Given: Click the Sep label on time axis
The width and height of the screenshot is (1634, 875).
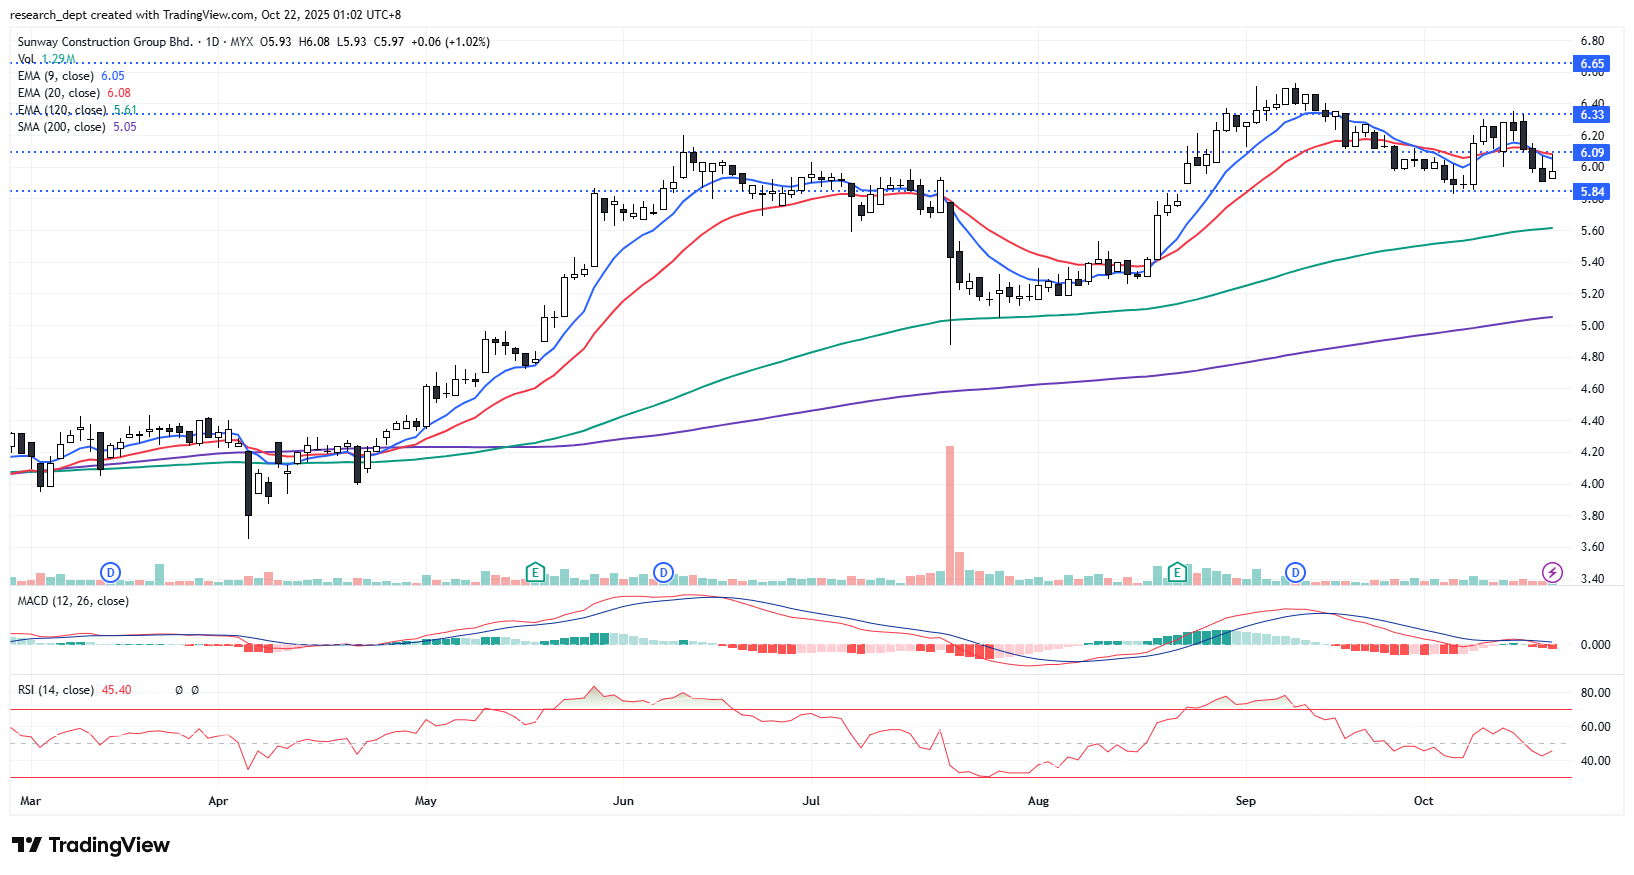Looking at the screenshot, I should [x=1245, y=801].
